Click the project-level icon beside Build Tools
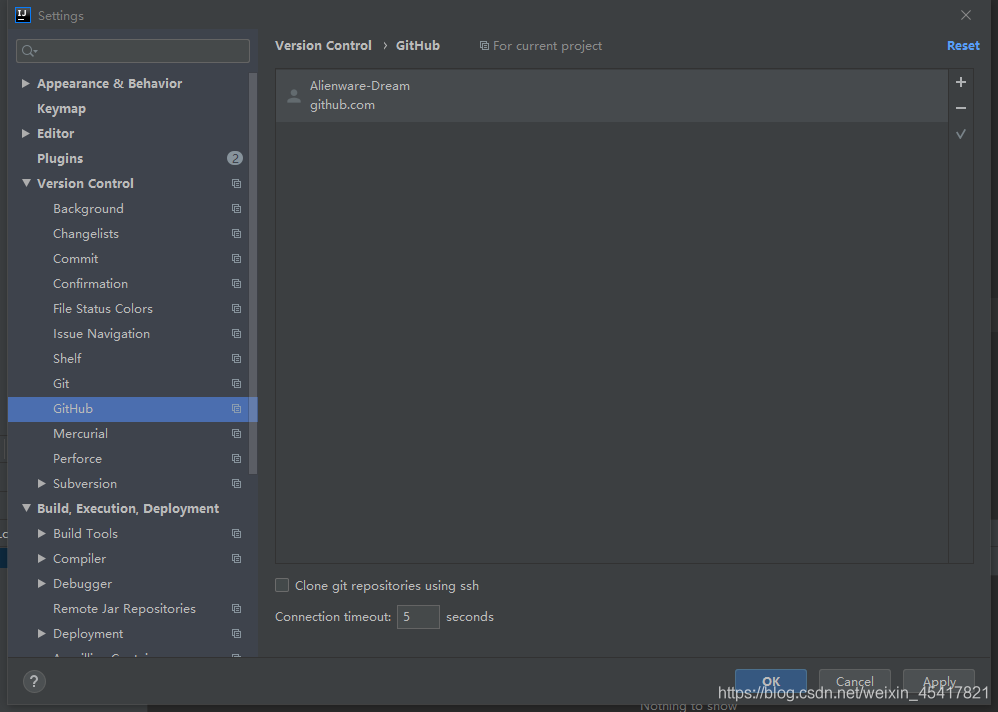The height and width of the screenshot is (712, 998). 236,533
